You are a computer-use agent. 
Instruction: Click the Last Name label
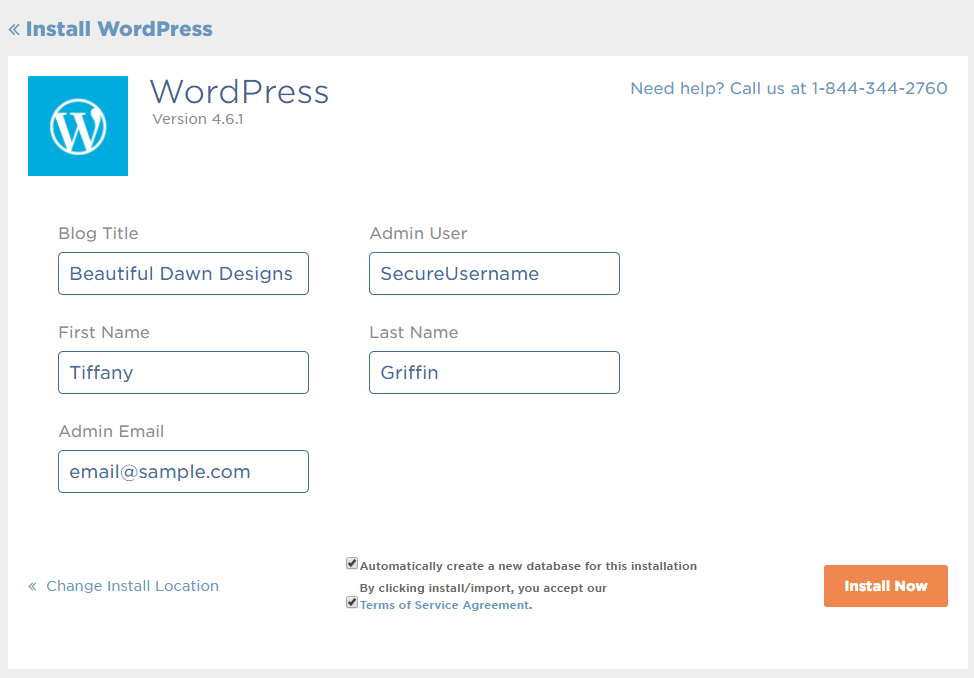[414, 332]
